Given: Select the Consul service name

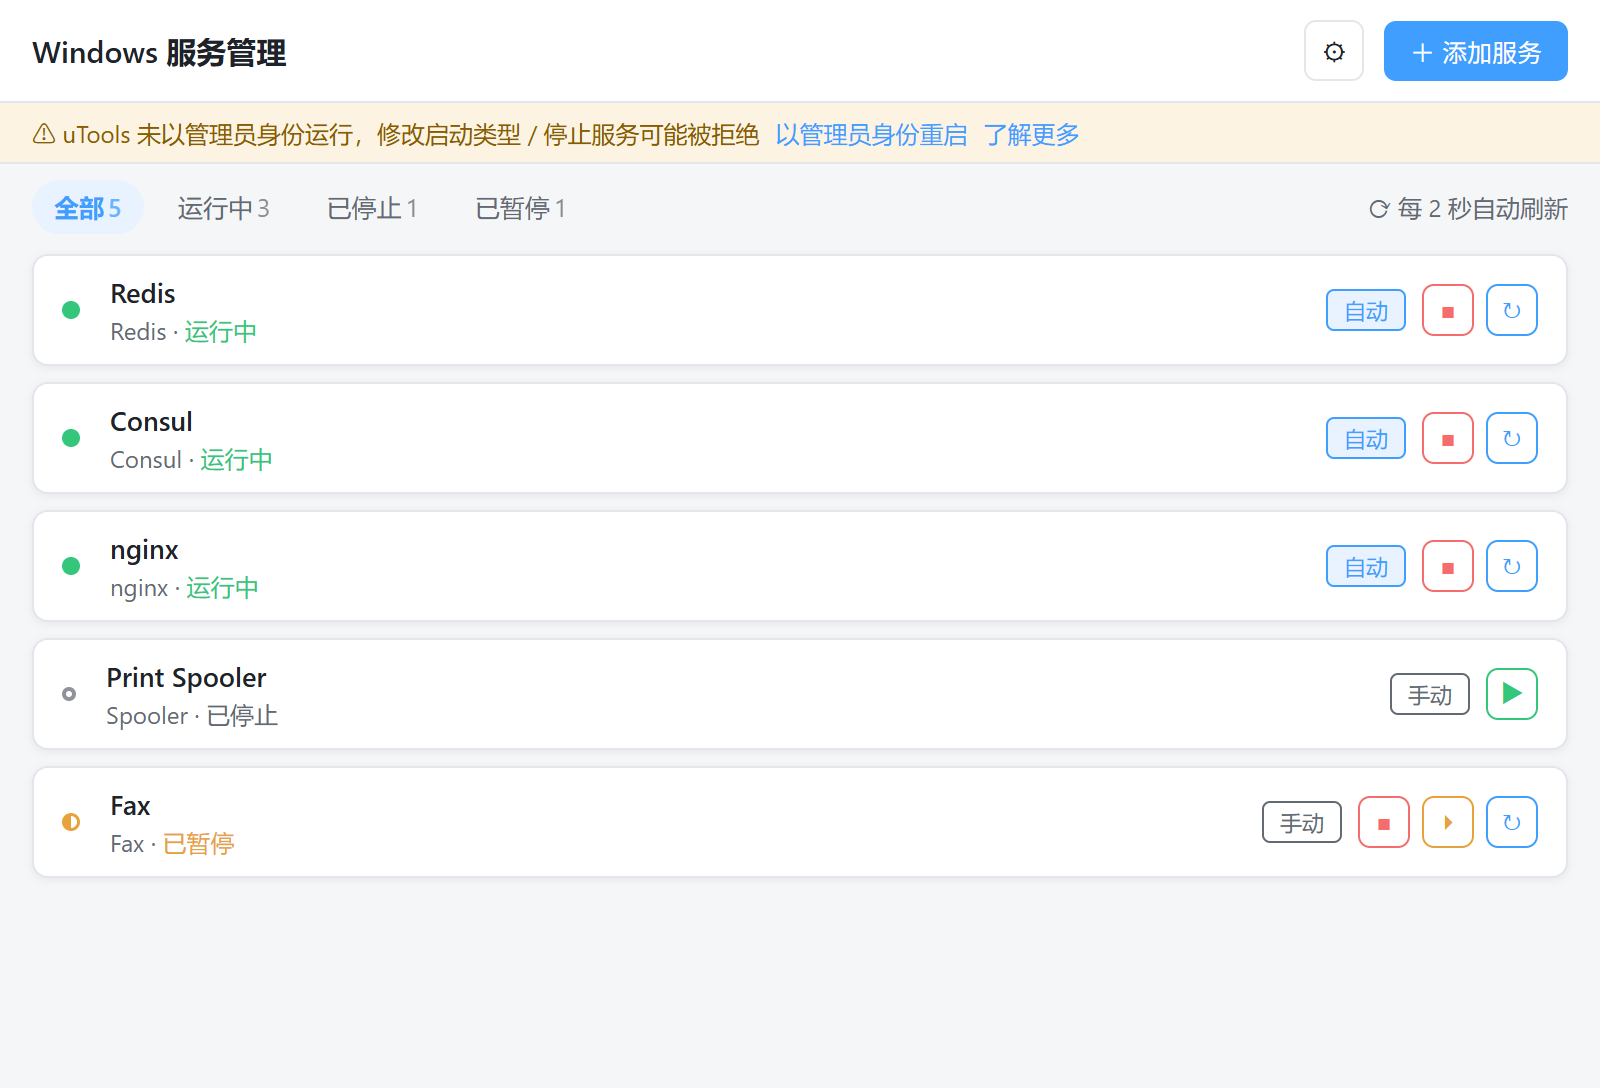Looking at the screenshot, I should [x=151, y=422].
